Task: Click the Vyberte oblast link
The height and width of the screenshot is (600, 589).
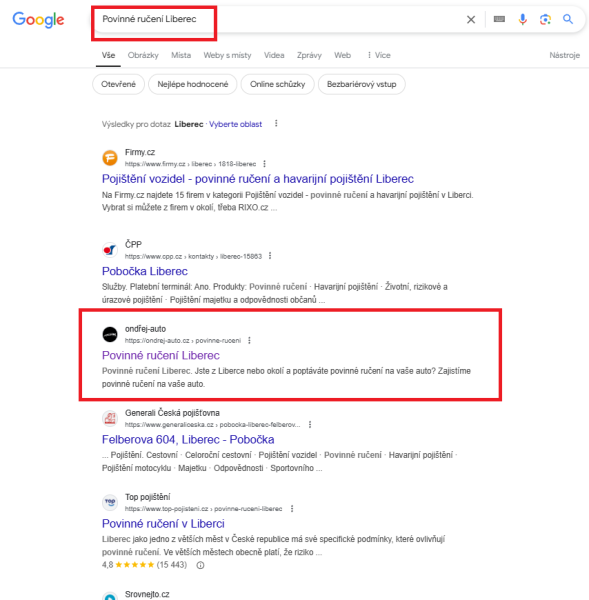Action: (235, 124)
